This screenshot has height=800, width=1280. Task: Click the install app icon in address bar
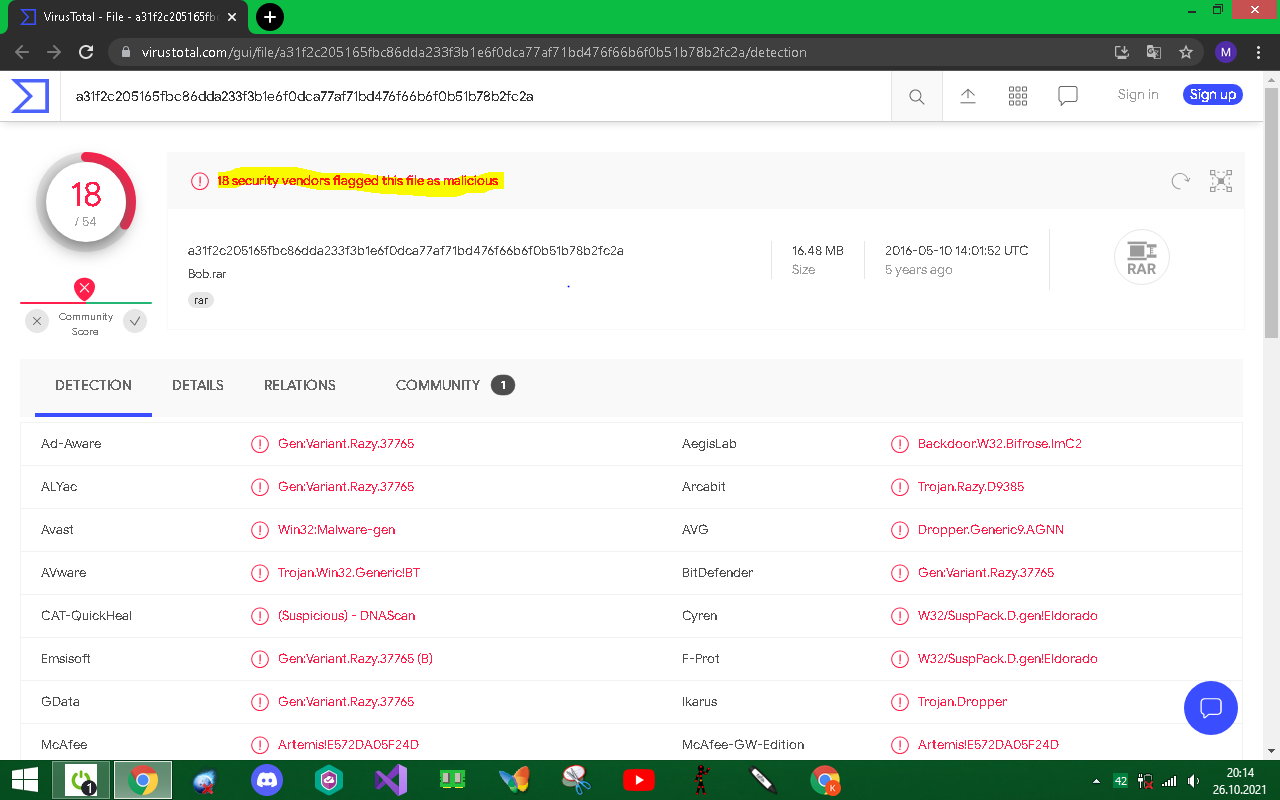tap(1122, 52)
